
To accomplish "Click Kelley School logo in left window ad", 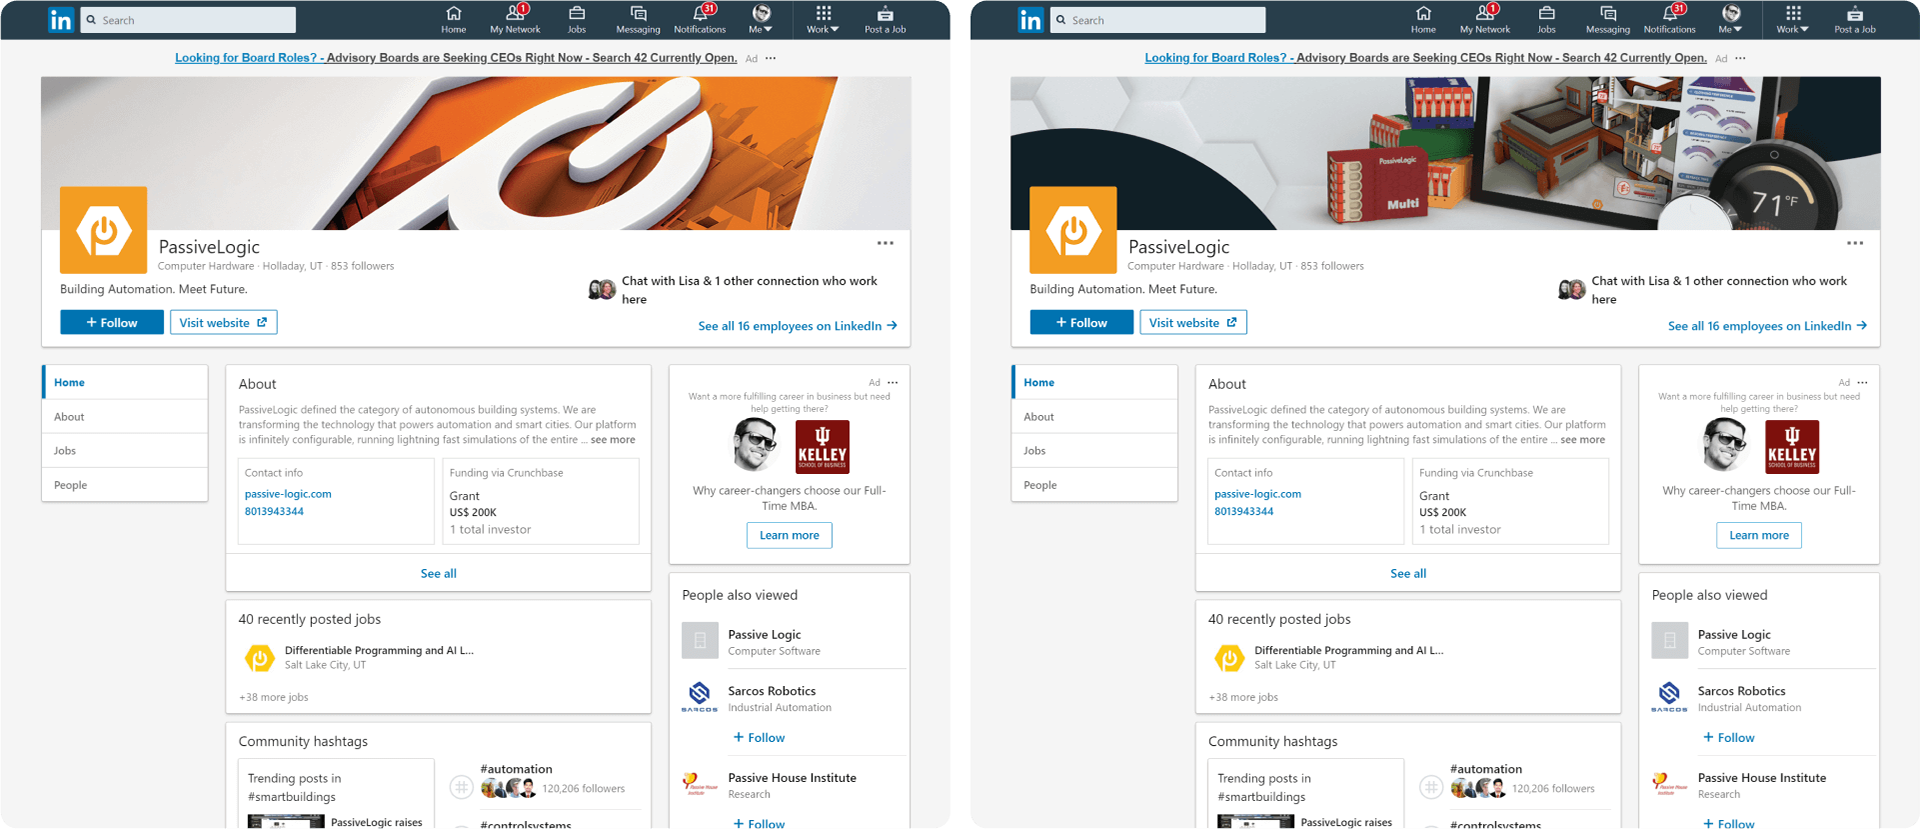I will click(x=822, y=446).
